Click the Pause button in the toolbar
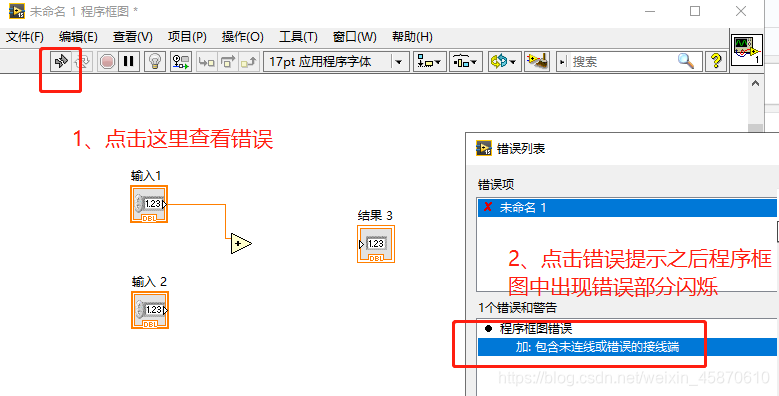Screen dimensions: 779x396 (x=129, y=62)
